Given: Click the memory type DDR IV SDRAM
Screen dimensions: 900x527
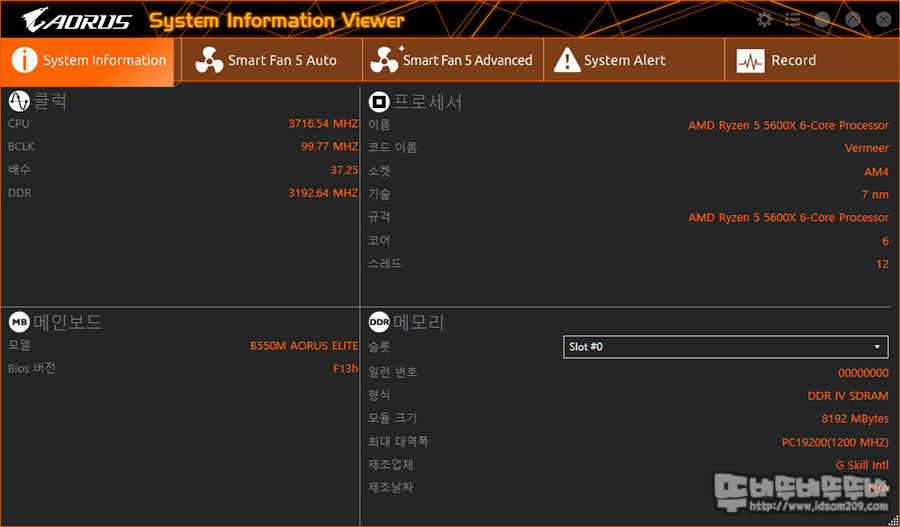Looking at the screenshot, I should [848, 396].
